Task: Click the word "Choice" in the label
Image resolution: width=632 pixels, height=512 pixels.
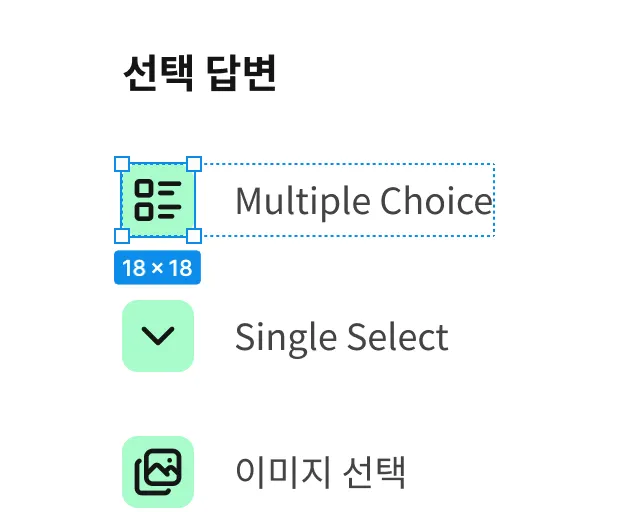Action: pyautogui.click(x=439, y=202)
